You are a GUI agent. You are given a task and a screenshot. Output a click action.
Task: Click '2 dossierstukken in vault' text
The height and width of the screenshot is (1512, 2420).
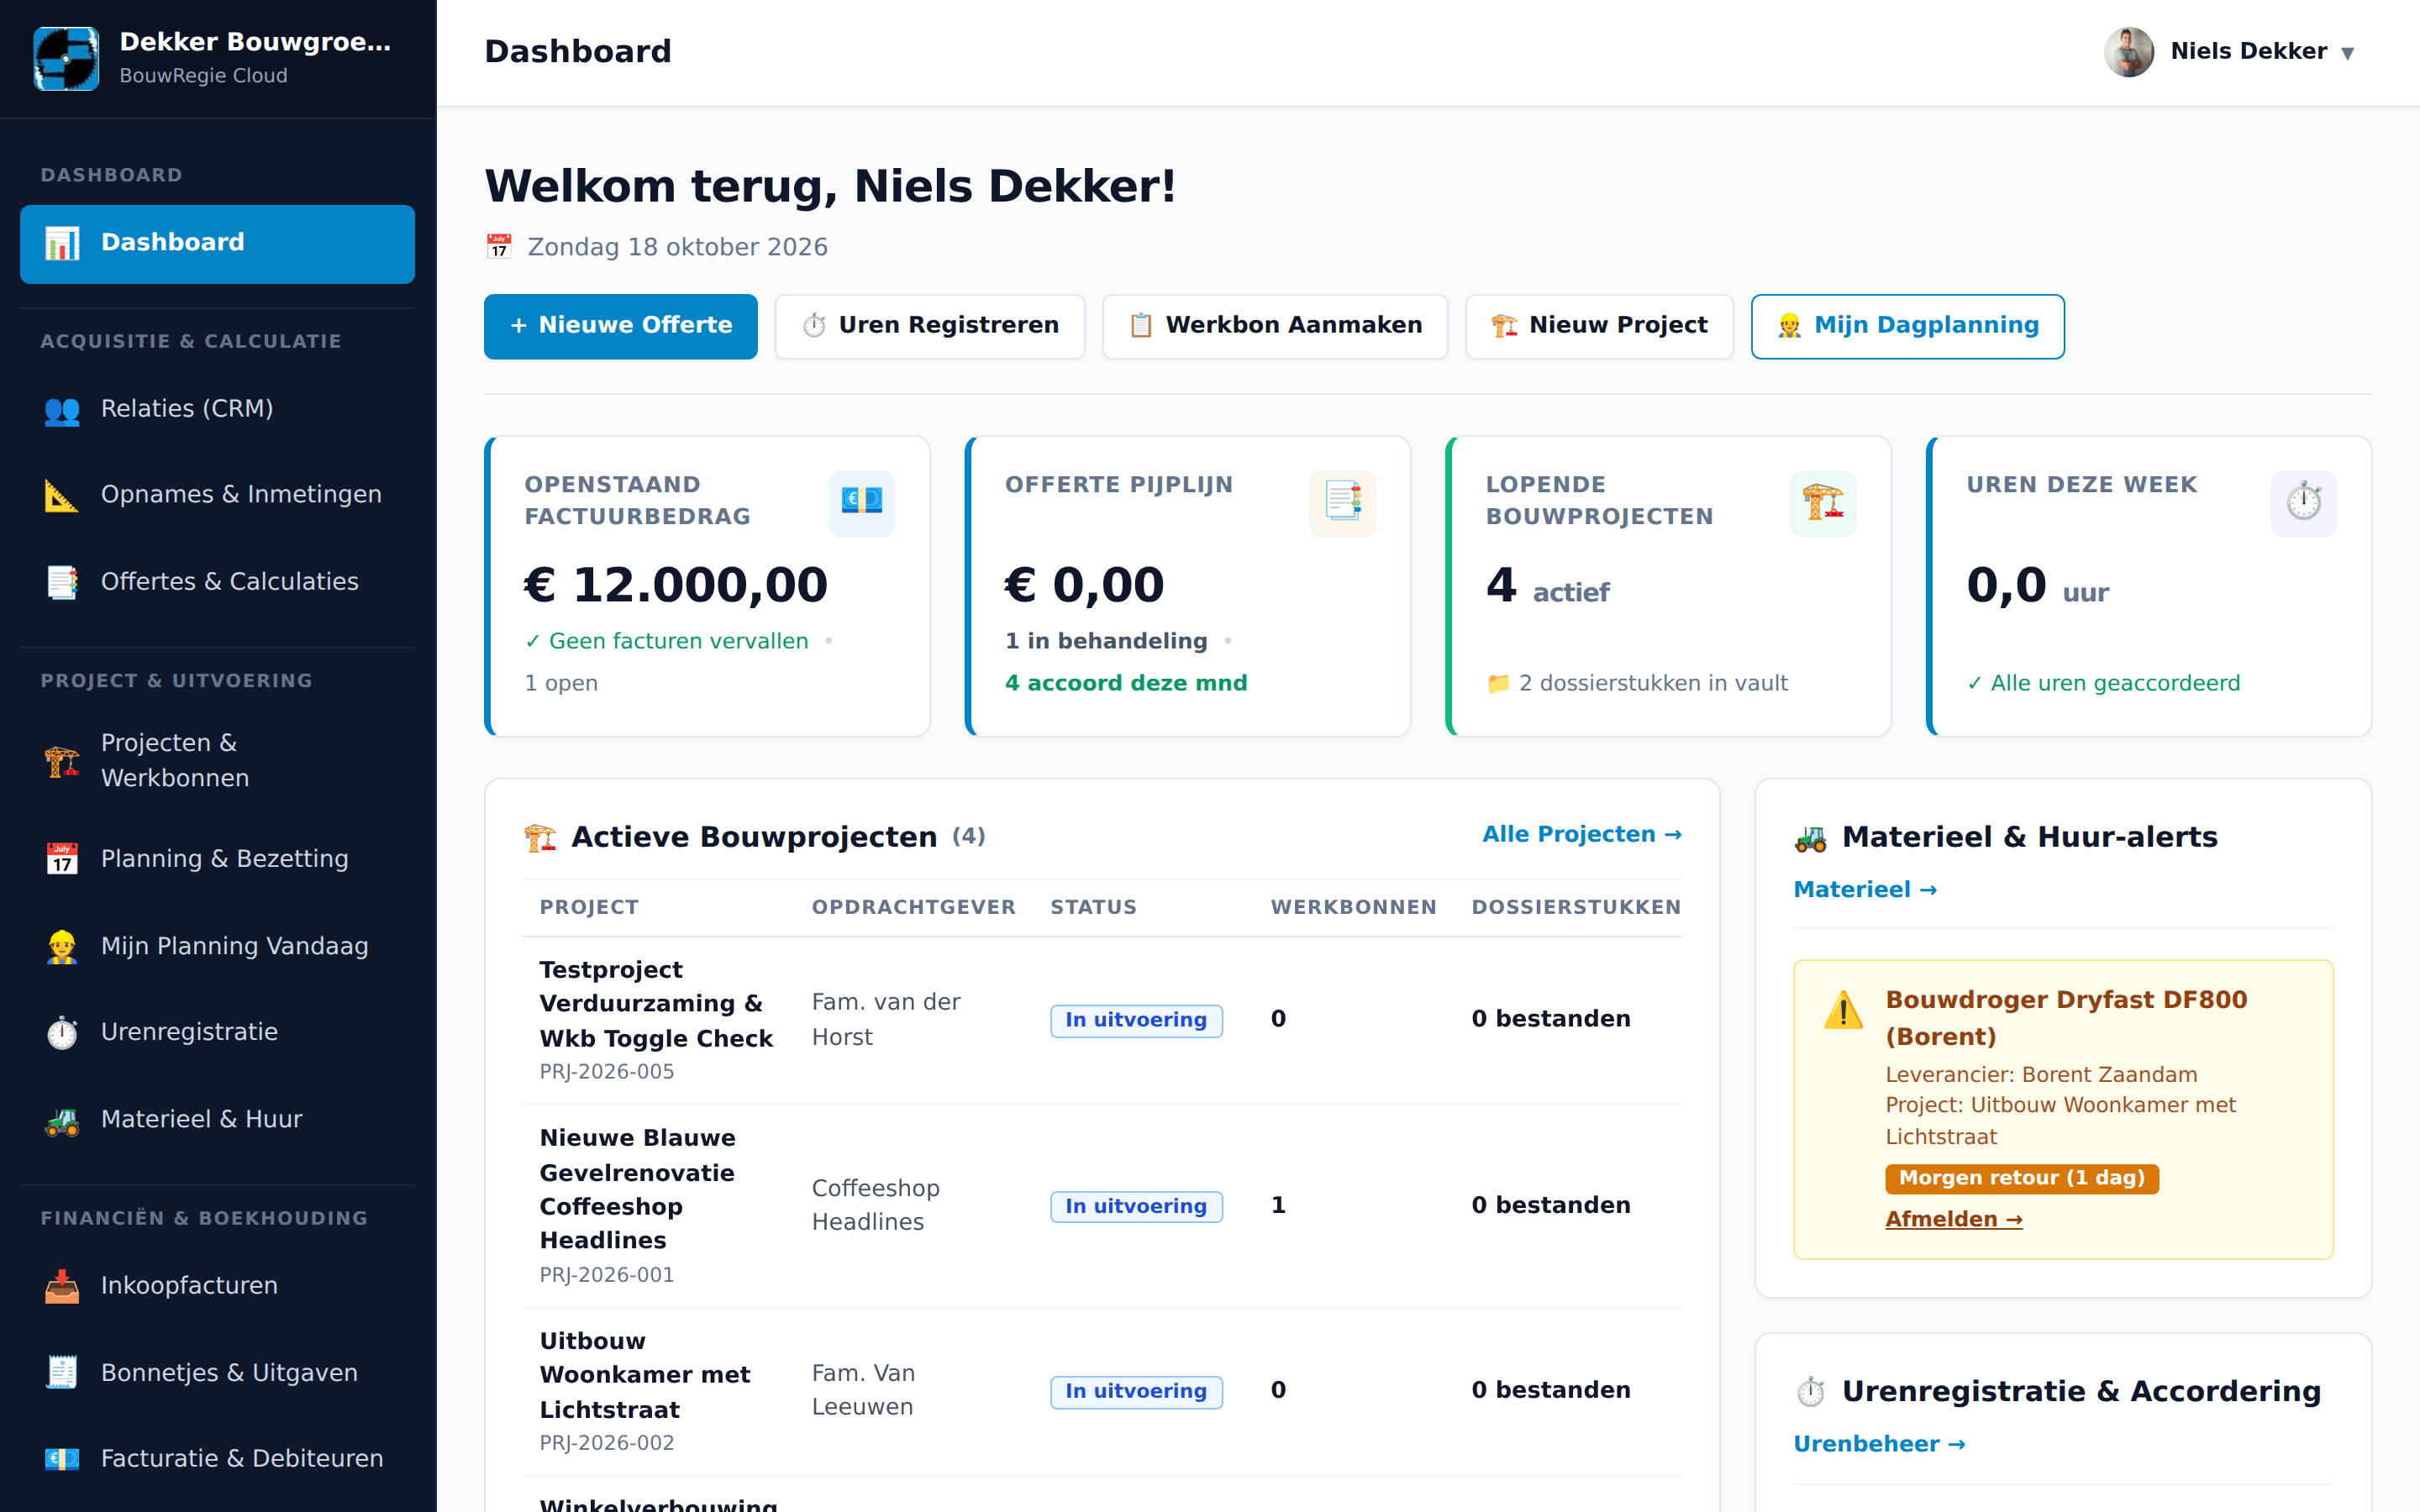1637,683
